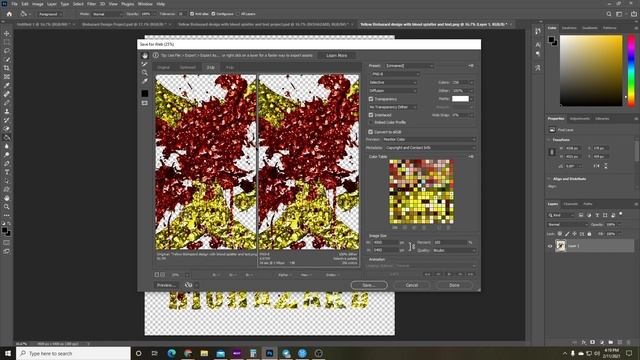Toggle slices visibility icon in Save for Web
Viewport: 640px width, 360px height.
coord(144,103)
